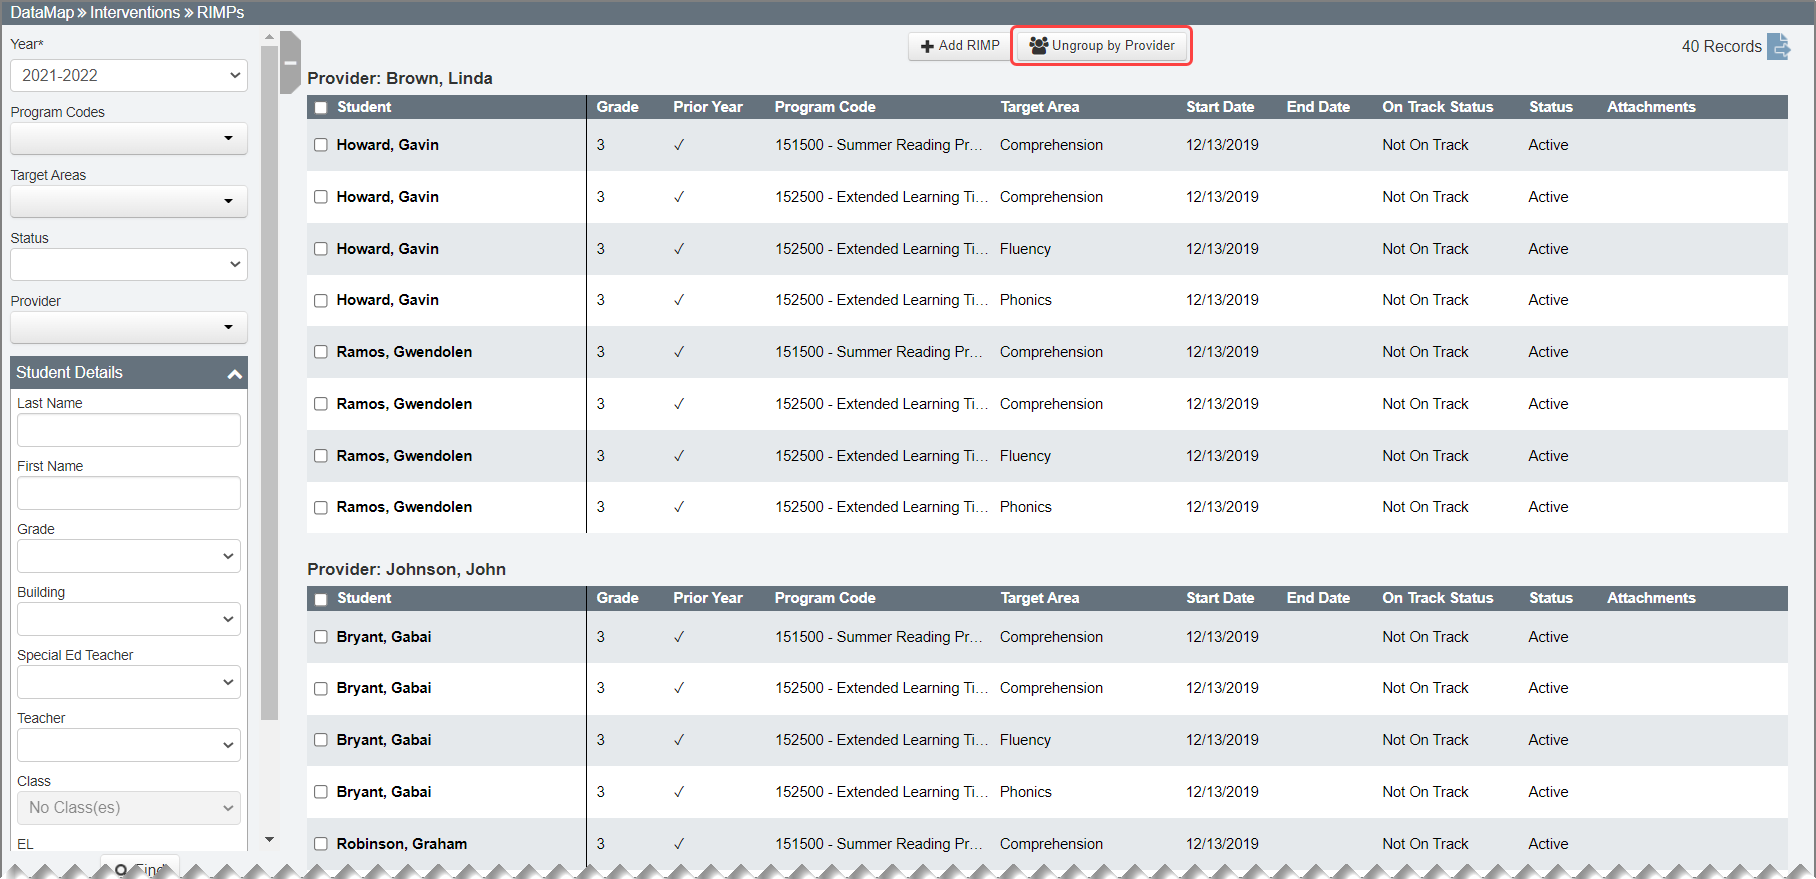The image size is (1816, 879).
Task: Click the sidebar scroll down arrow
Action: coord(269,840)
